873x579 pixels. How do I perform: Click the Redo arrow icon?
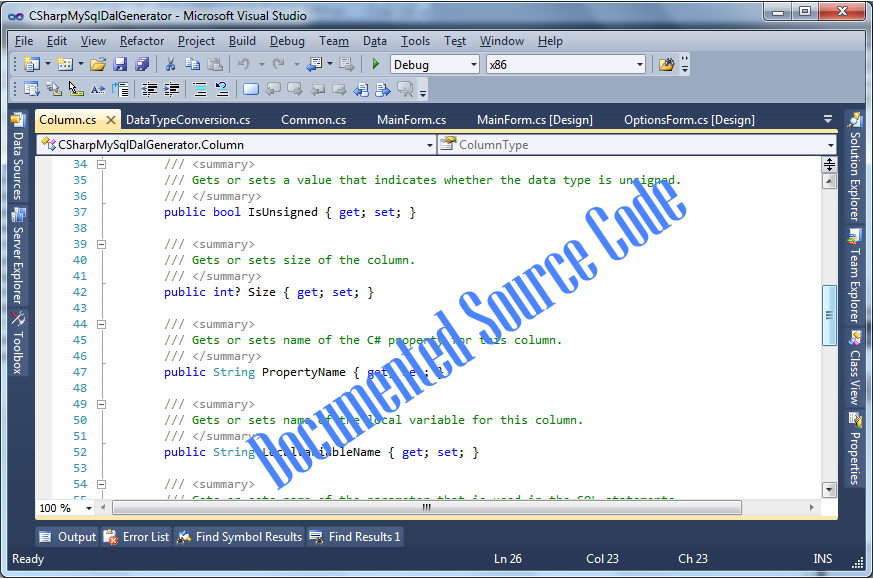[x=279, y=65]
